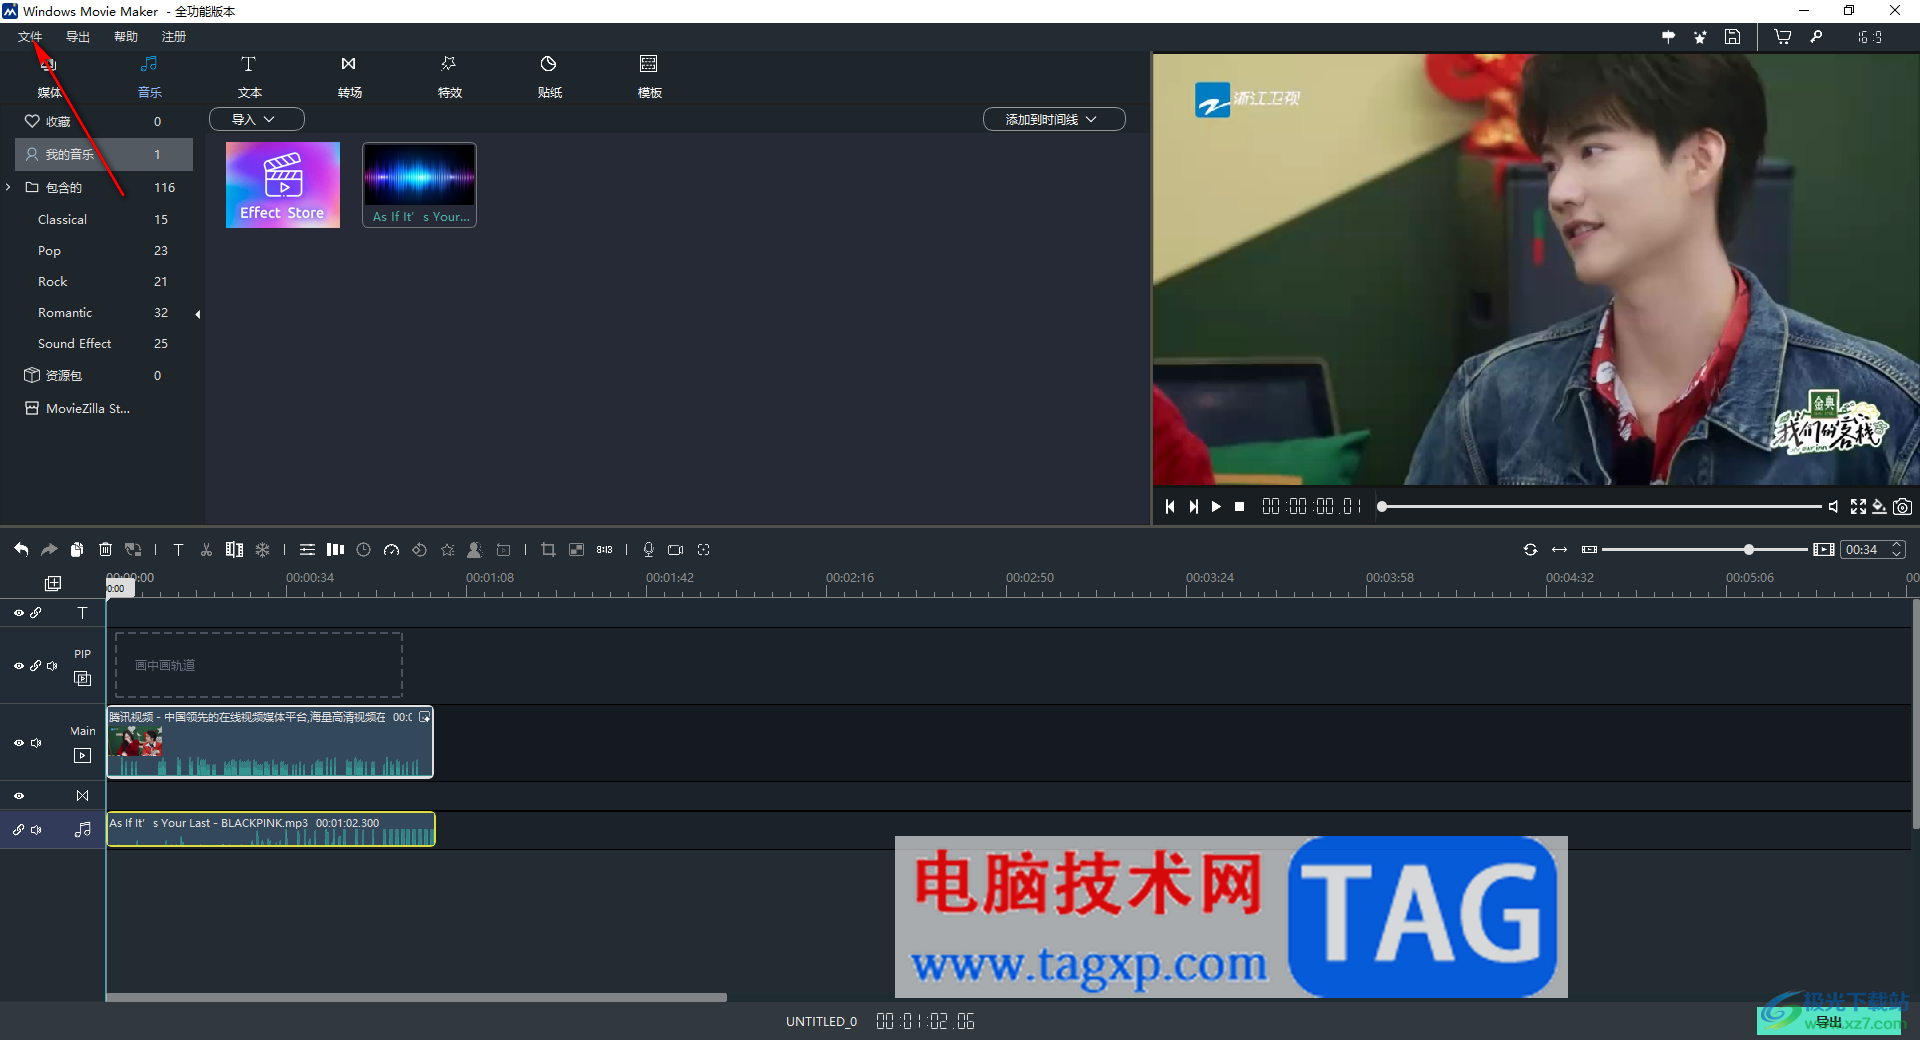Click the add track icon

click(53, 583)
